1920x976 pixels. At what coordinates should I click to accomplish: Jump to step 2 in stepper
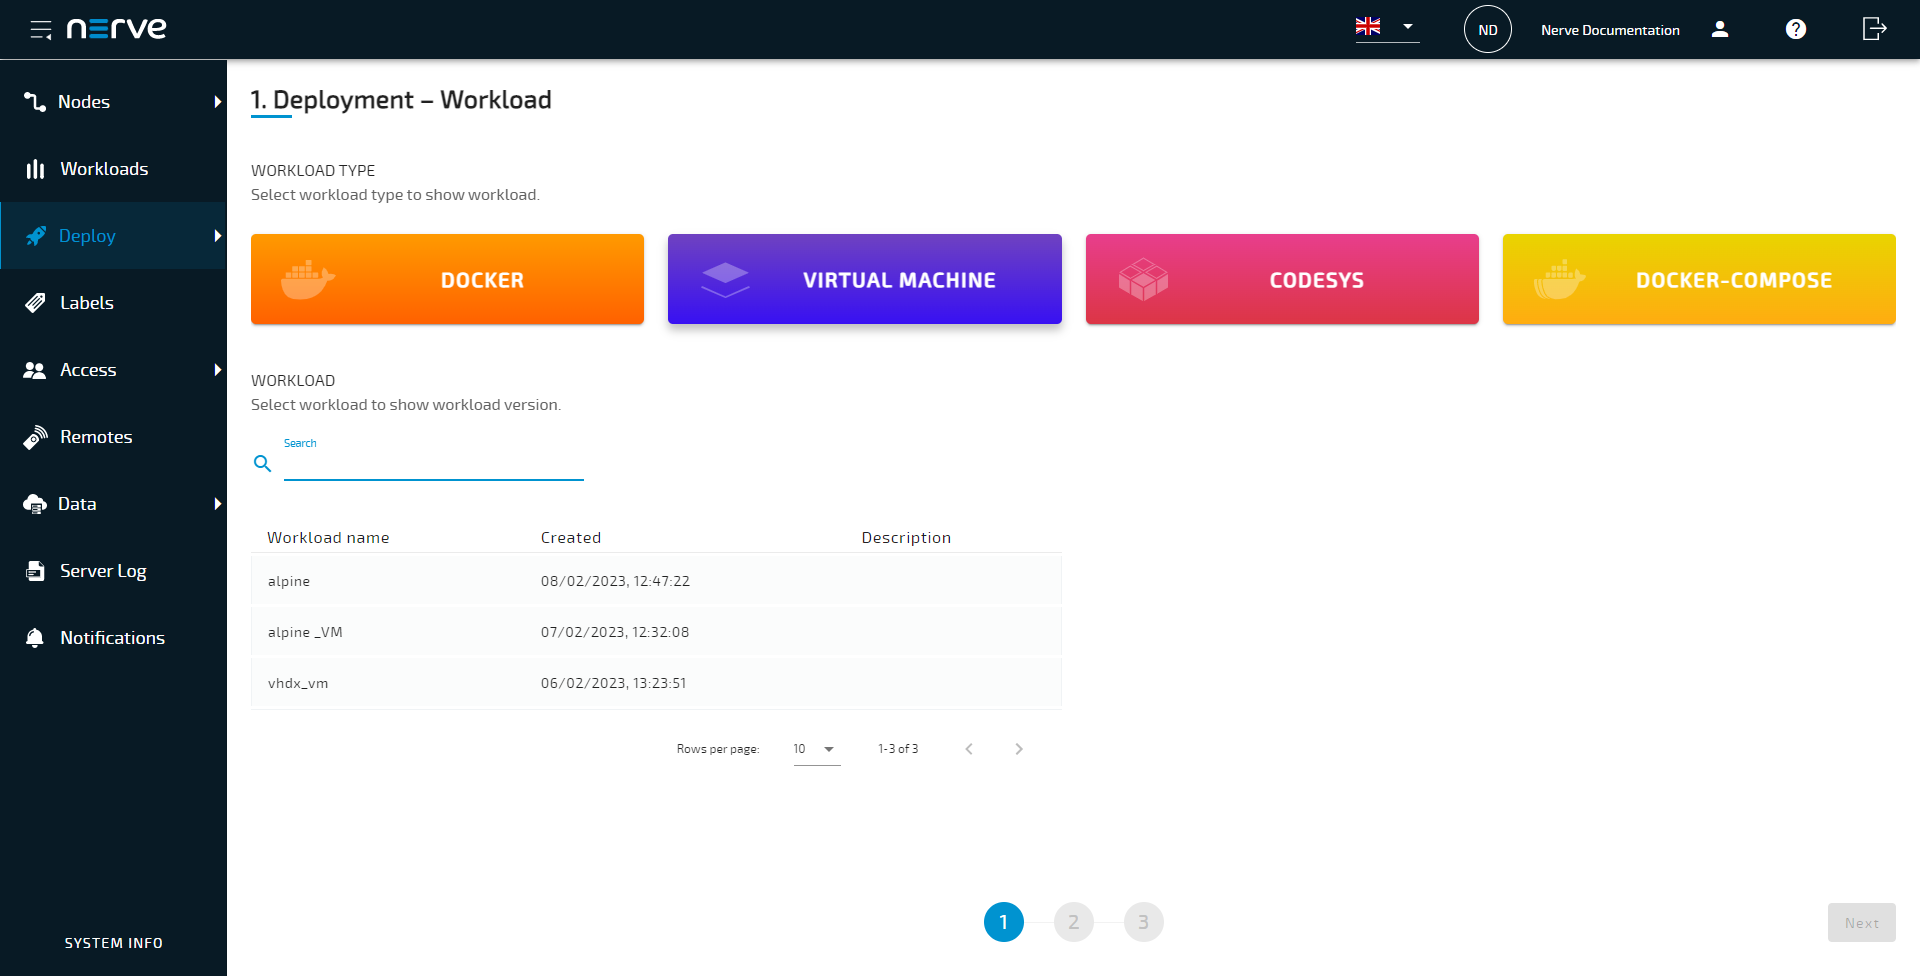1073,922
